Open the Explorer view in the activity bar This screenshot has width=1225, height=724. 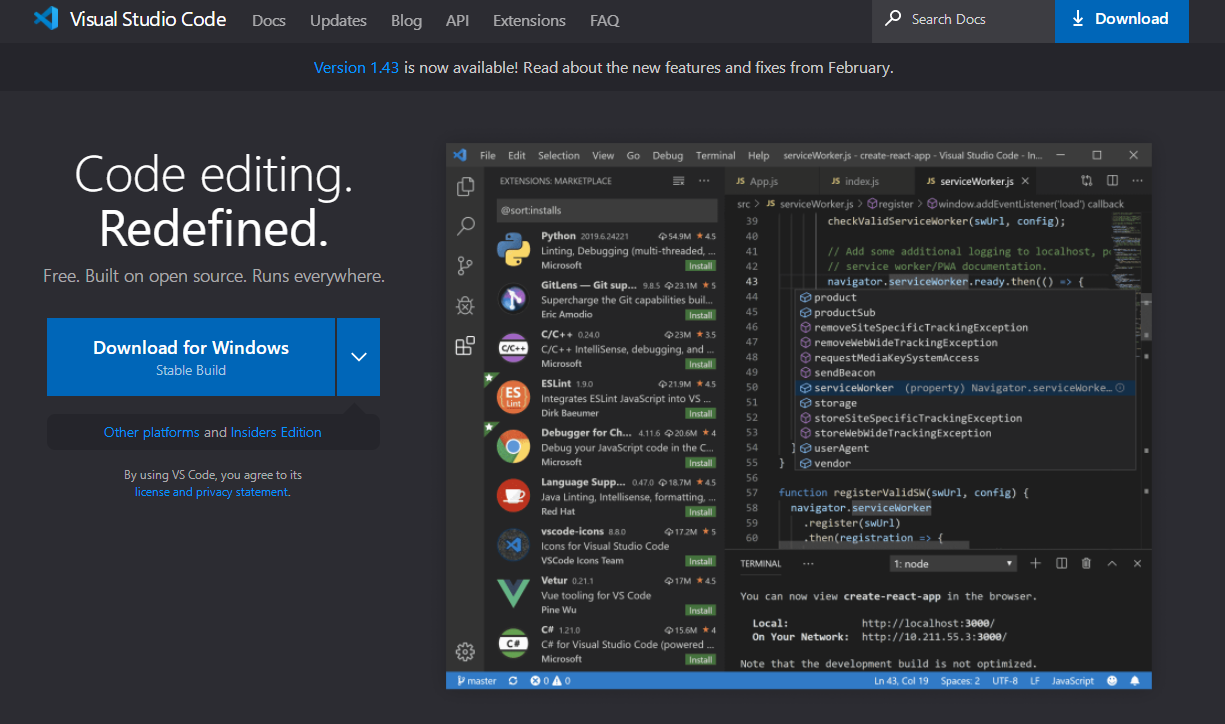[465, 187]
